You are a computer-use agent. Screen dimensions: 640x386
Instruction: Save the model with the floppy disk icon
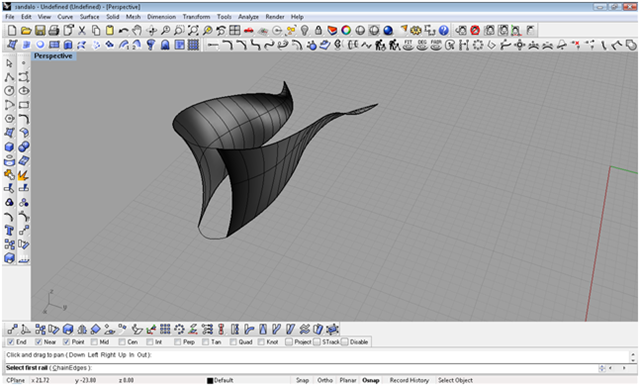coord(40,30)
